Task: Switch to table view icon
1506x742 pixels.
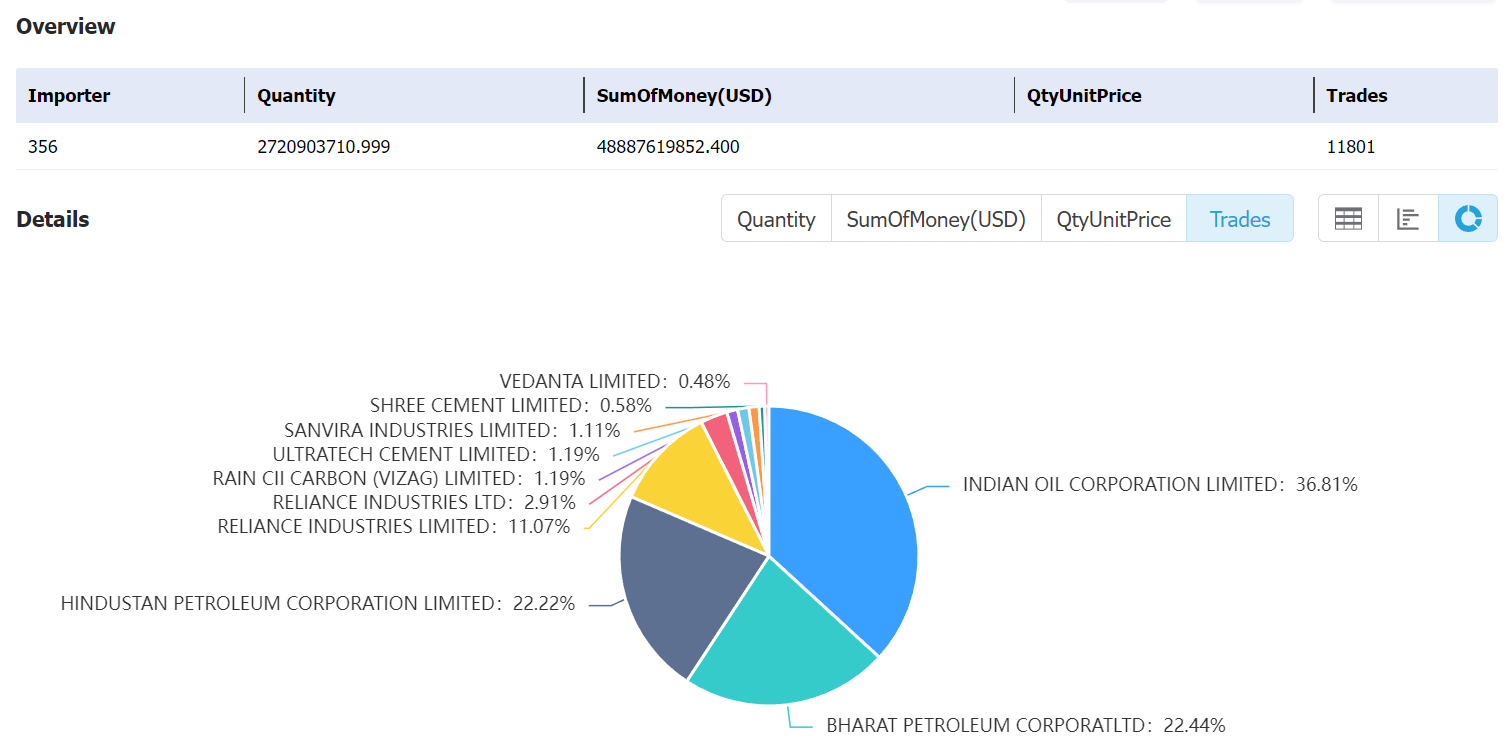Action: click(1348, 219)
